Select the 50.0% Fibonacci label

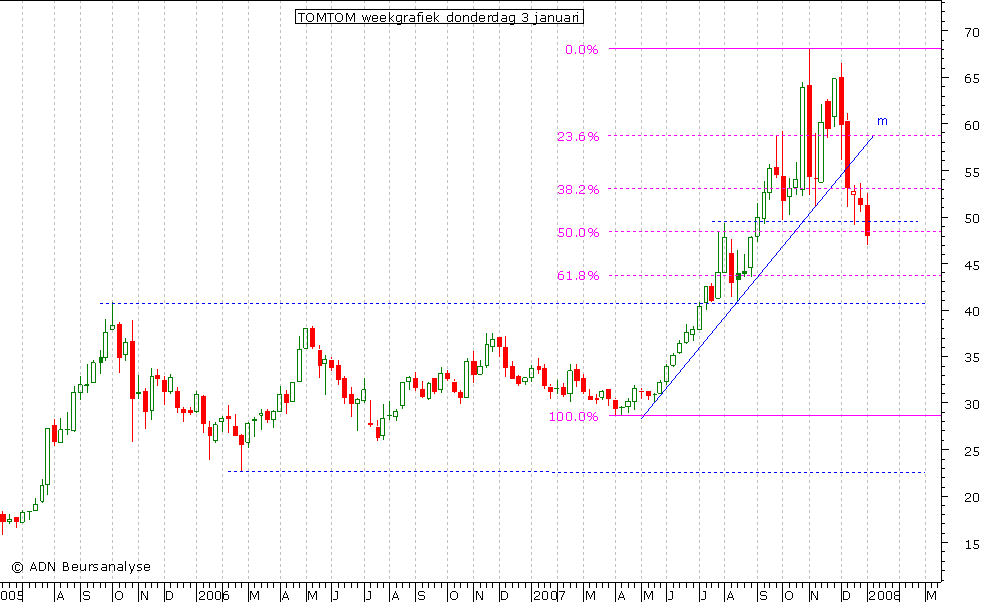(x=578, y=232)
